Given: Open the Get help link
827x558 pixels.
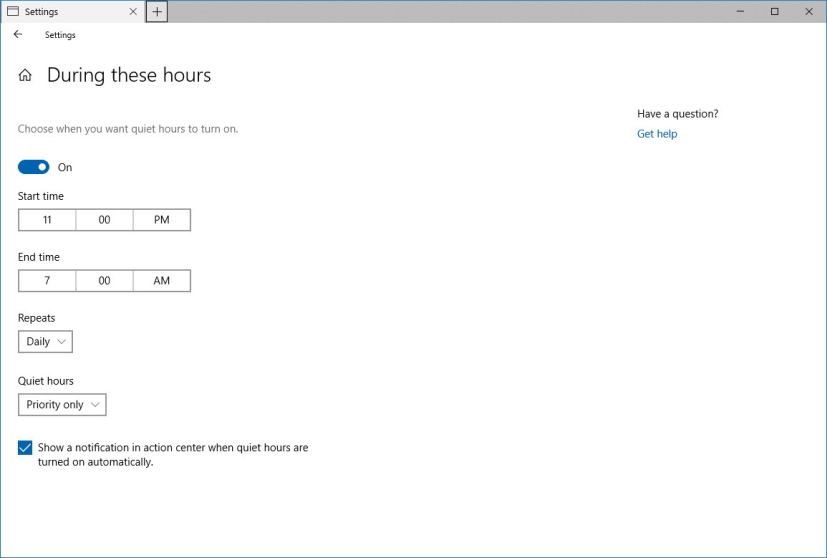Looking at the screenshot, I should (657, 134).
